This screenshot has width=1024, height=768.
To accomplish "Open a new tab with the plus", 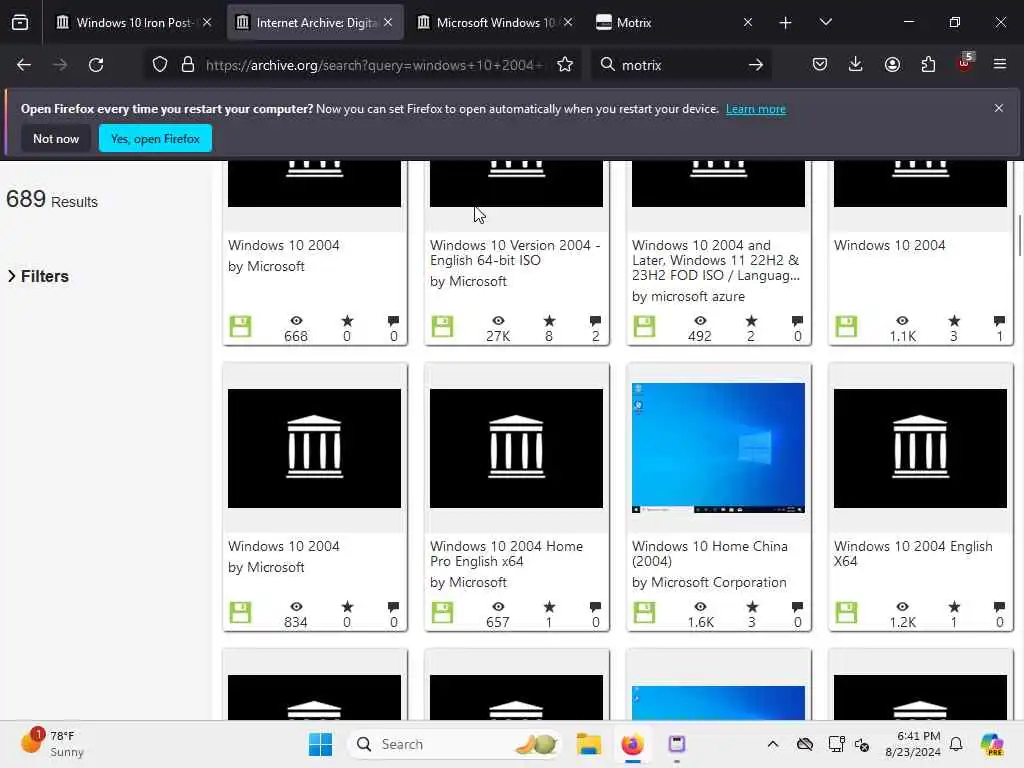I will point(785,23).
